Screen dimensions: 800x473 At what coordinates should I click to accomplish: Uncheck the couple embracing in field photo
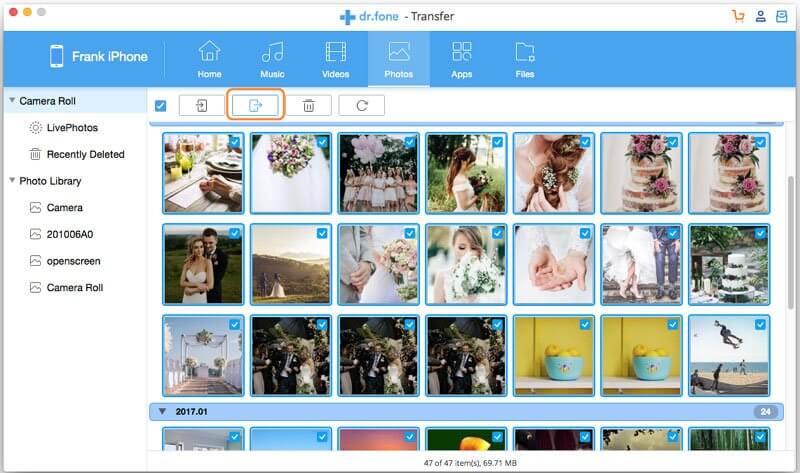[235, 233]
